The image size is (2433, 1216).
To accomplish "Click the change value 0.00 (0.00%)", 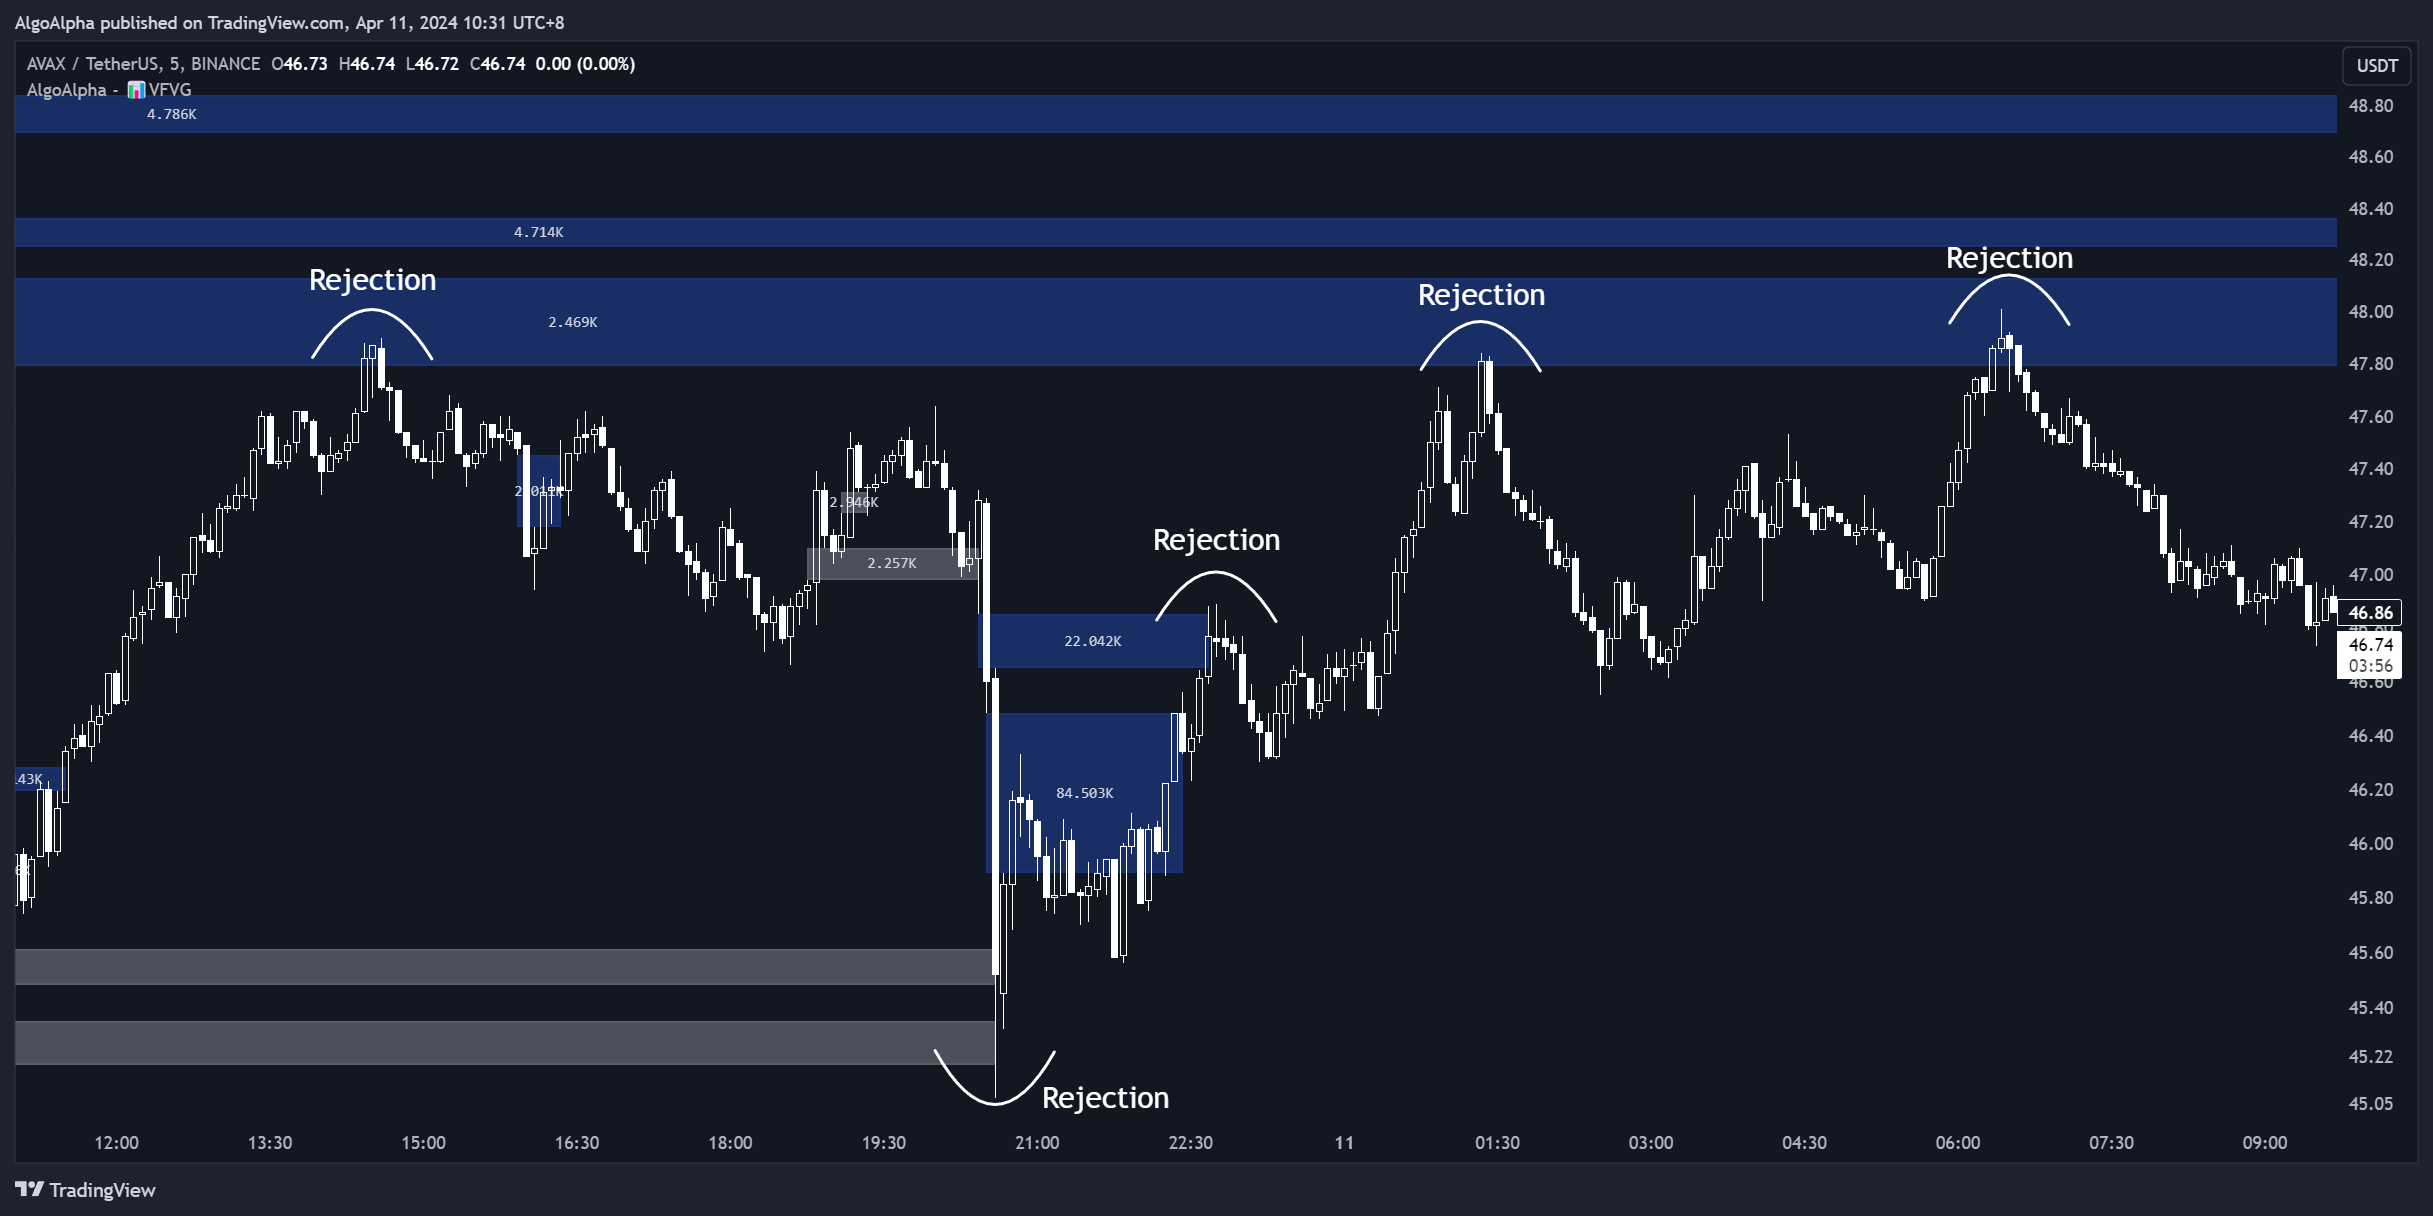I will click(585, 64).
